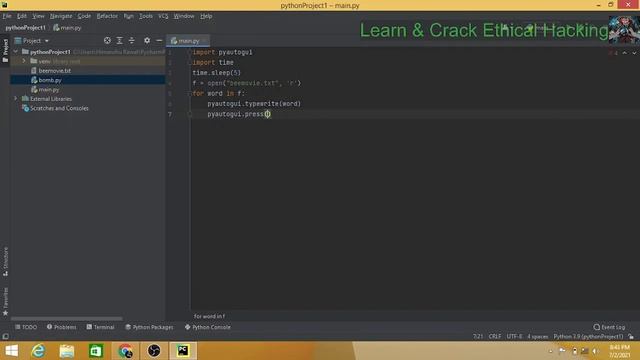Hide the Project panel with minus icon
This screenshot has width=640, height=360.
pyautogui.click(x=159, y=40)
